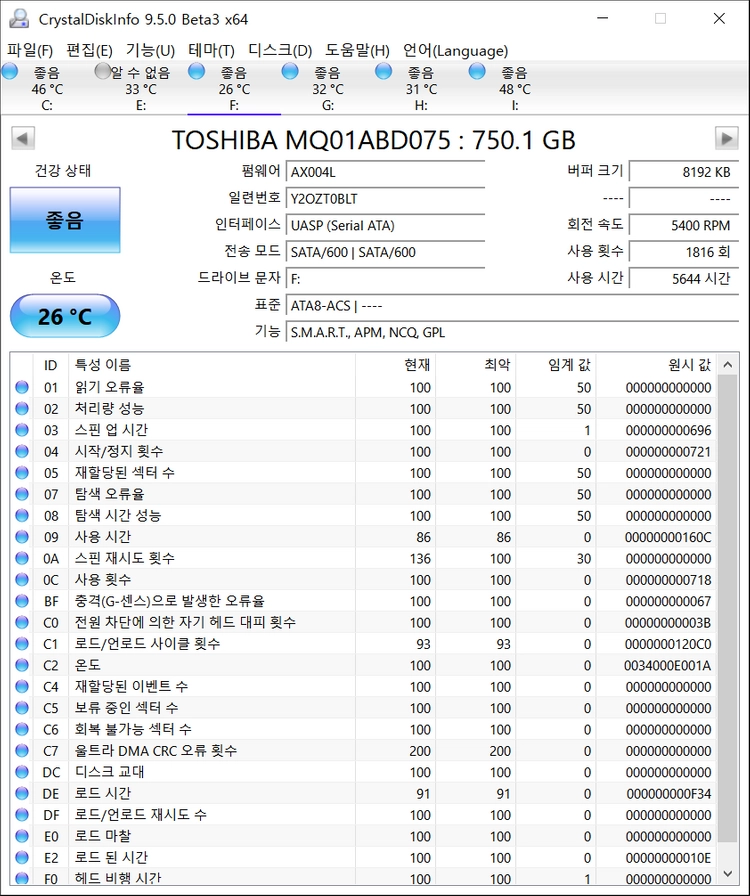Click status orb for DF 로드/언로드 재시도 수

click(22, 815)
